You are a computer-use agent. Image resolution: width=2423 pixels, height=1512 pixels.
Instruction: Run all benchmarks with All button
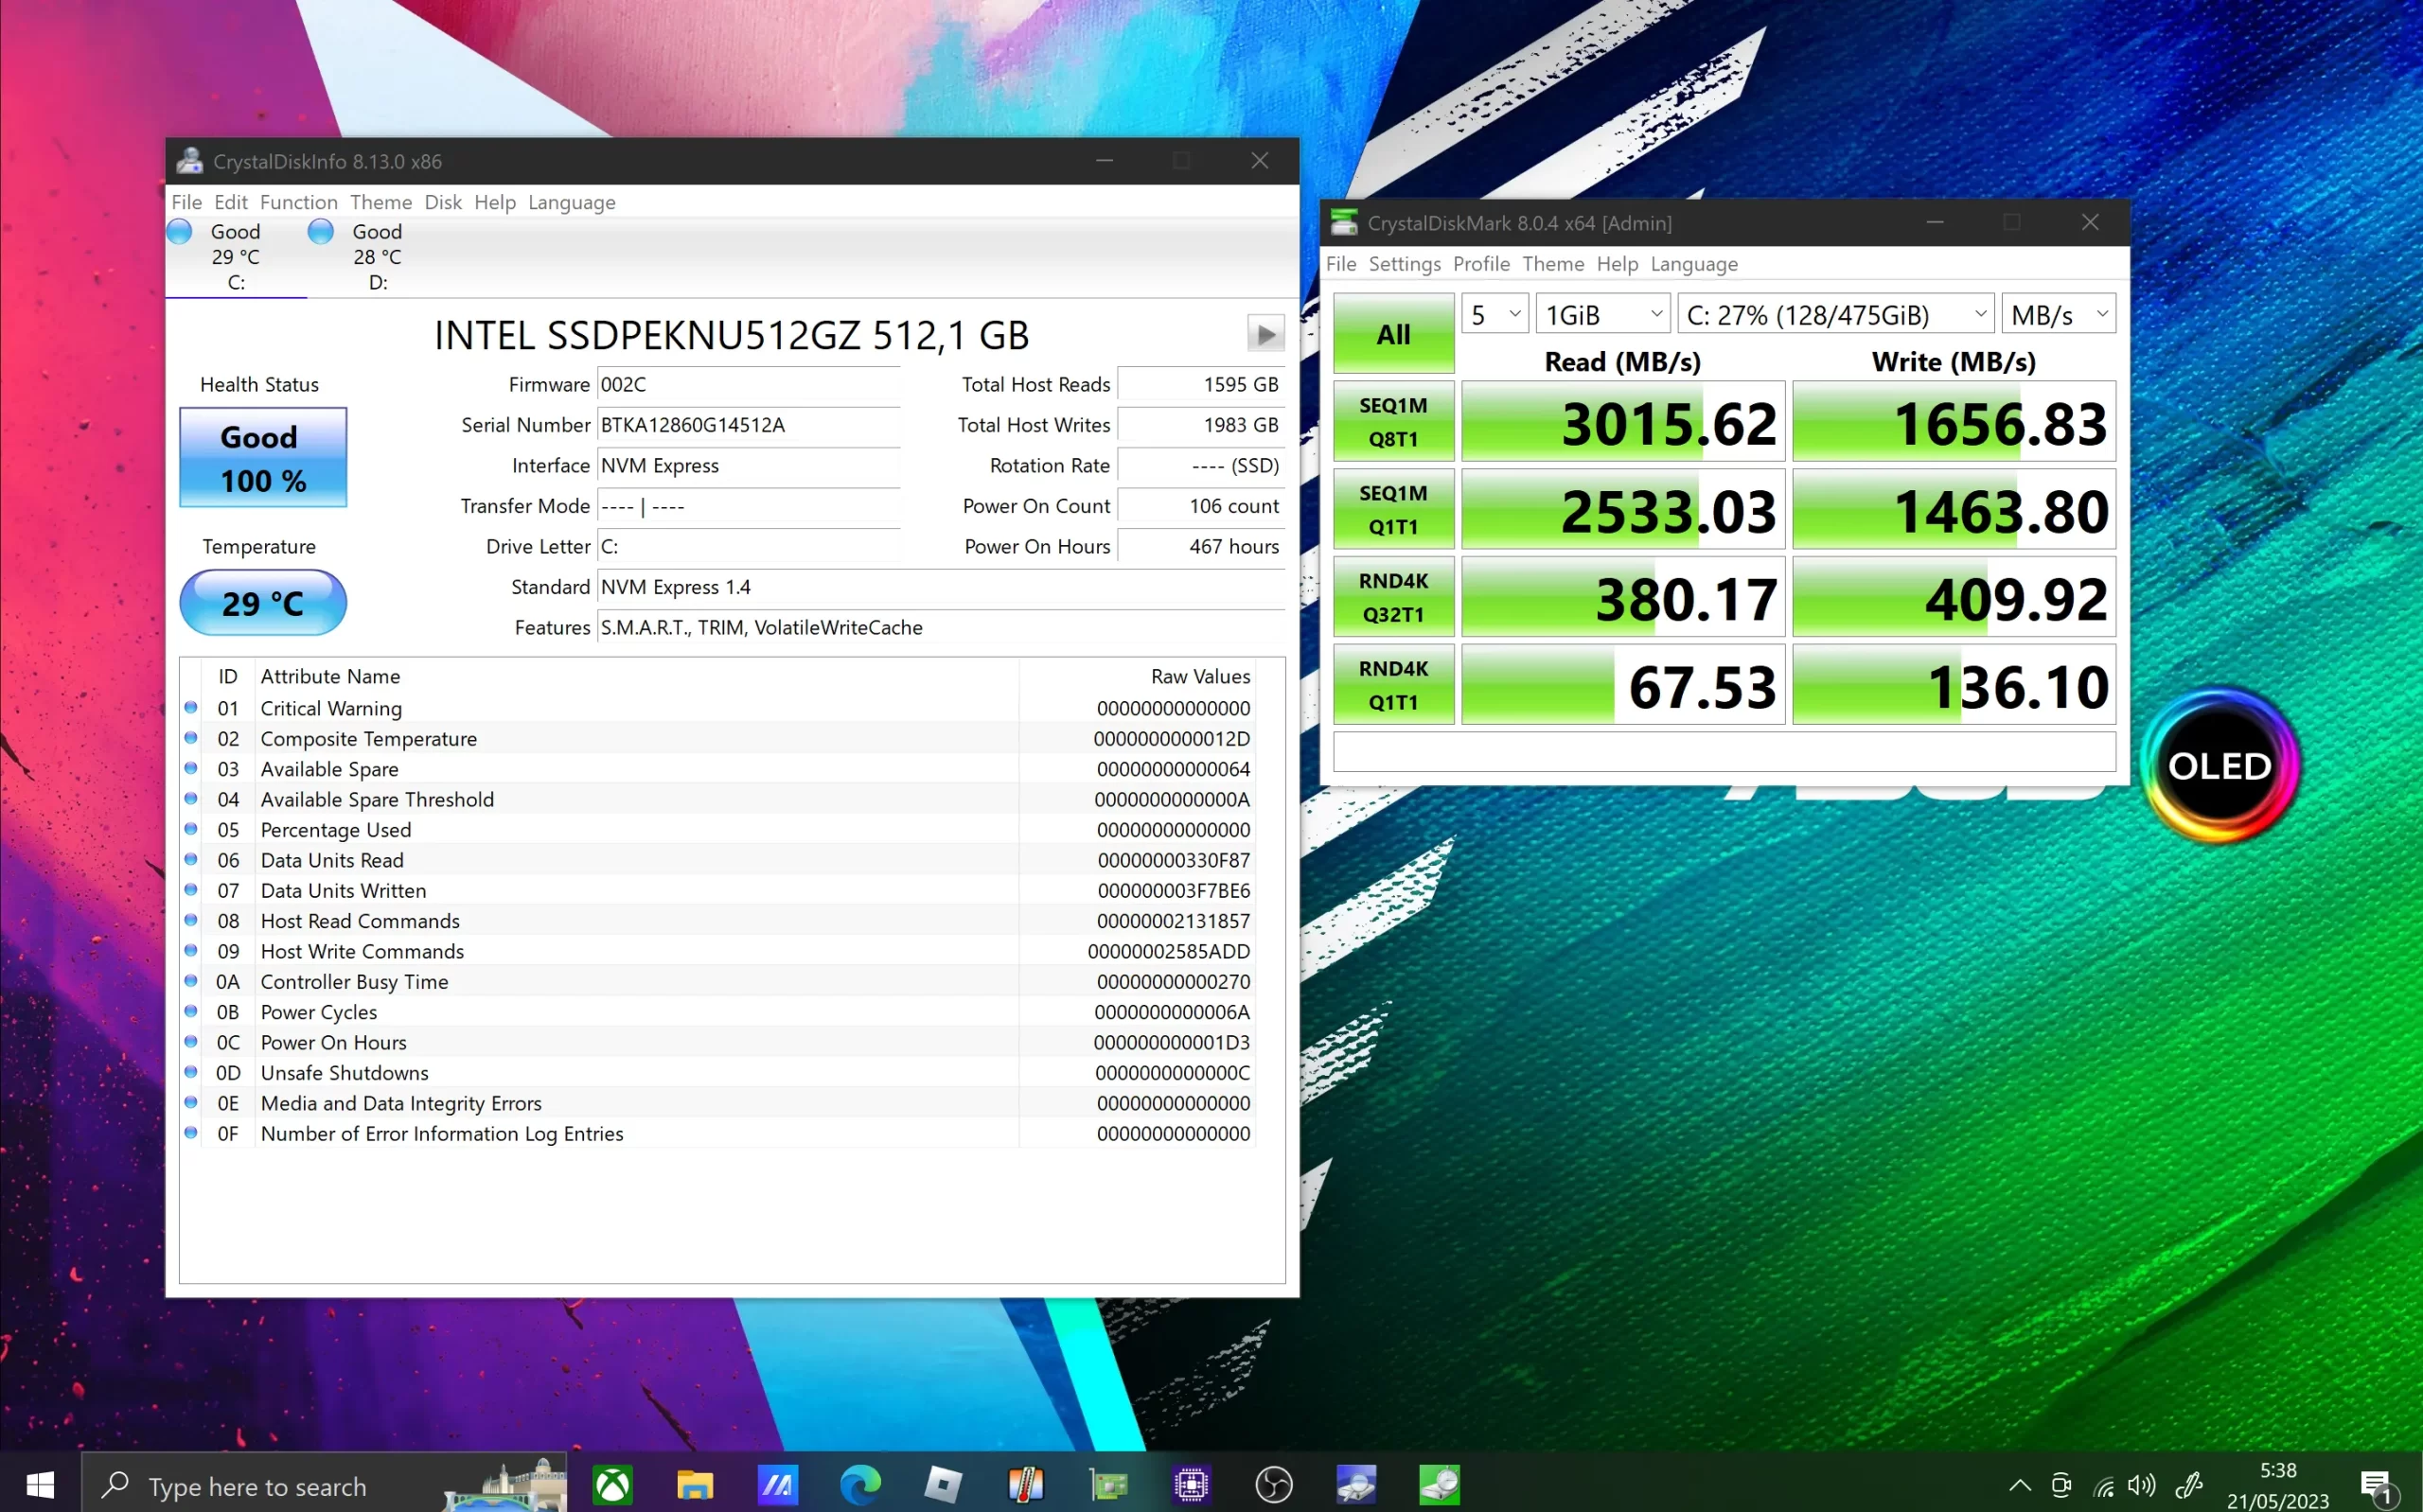point(1393,333)
